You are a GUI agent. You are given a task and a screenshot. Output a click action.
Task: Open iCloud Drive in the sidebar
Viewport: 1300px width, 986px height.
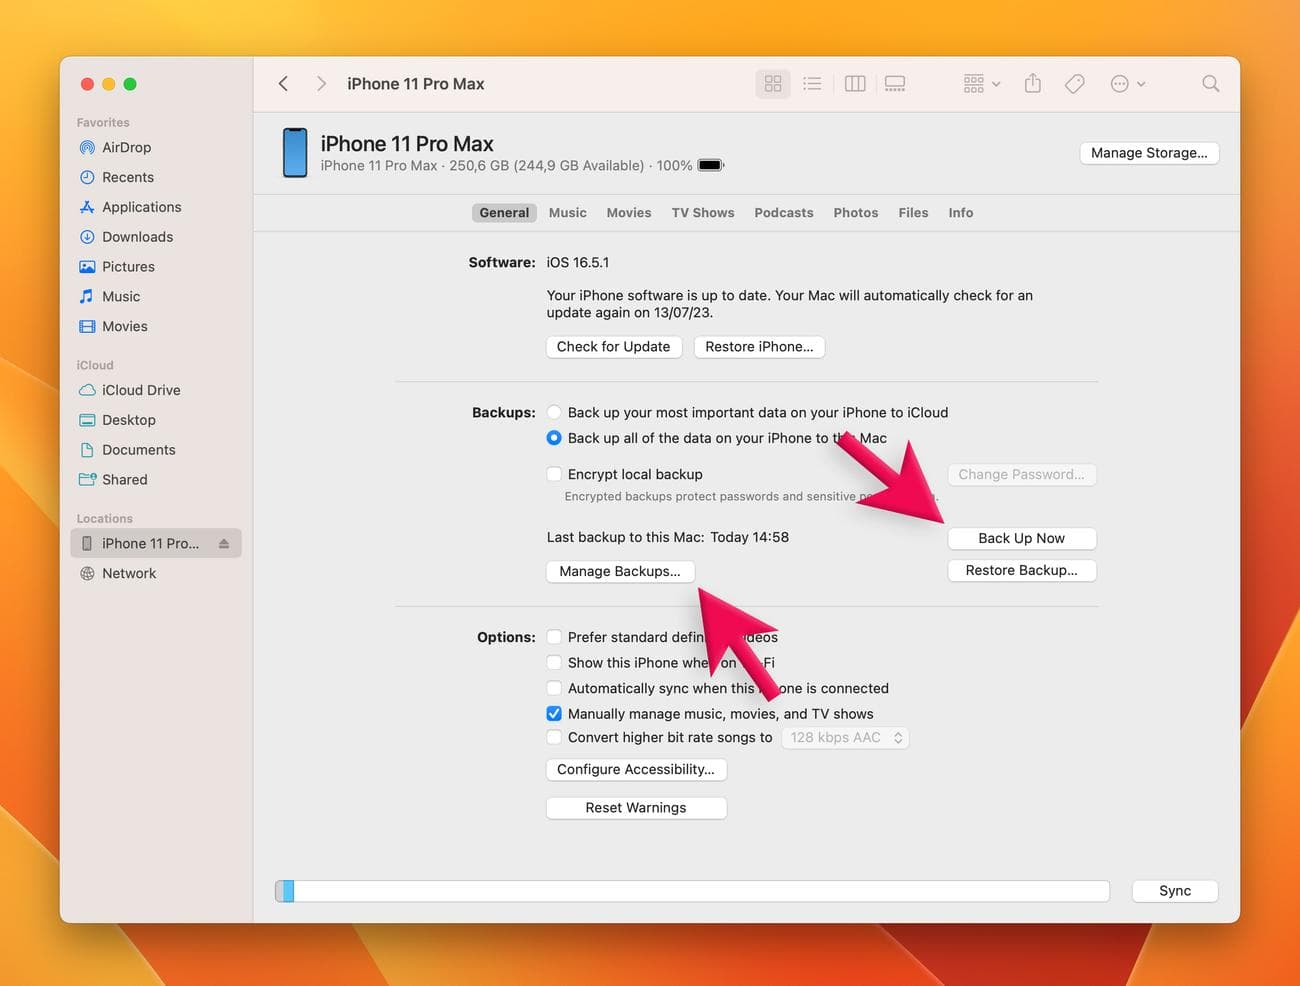tap(141, 390)
